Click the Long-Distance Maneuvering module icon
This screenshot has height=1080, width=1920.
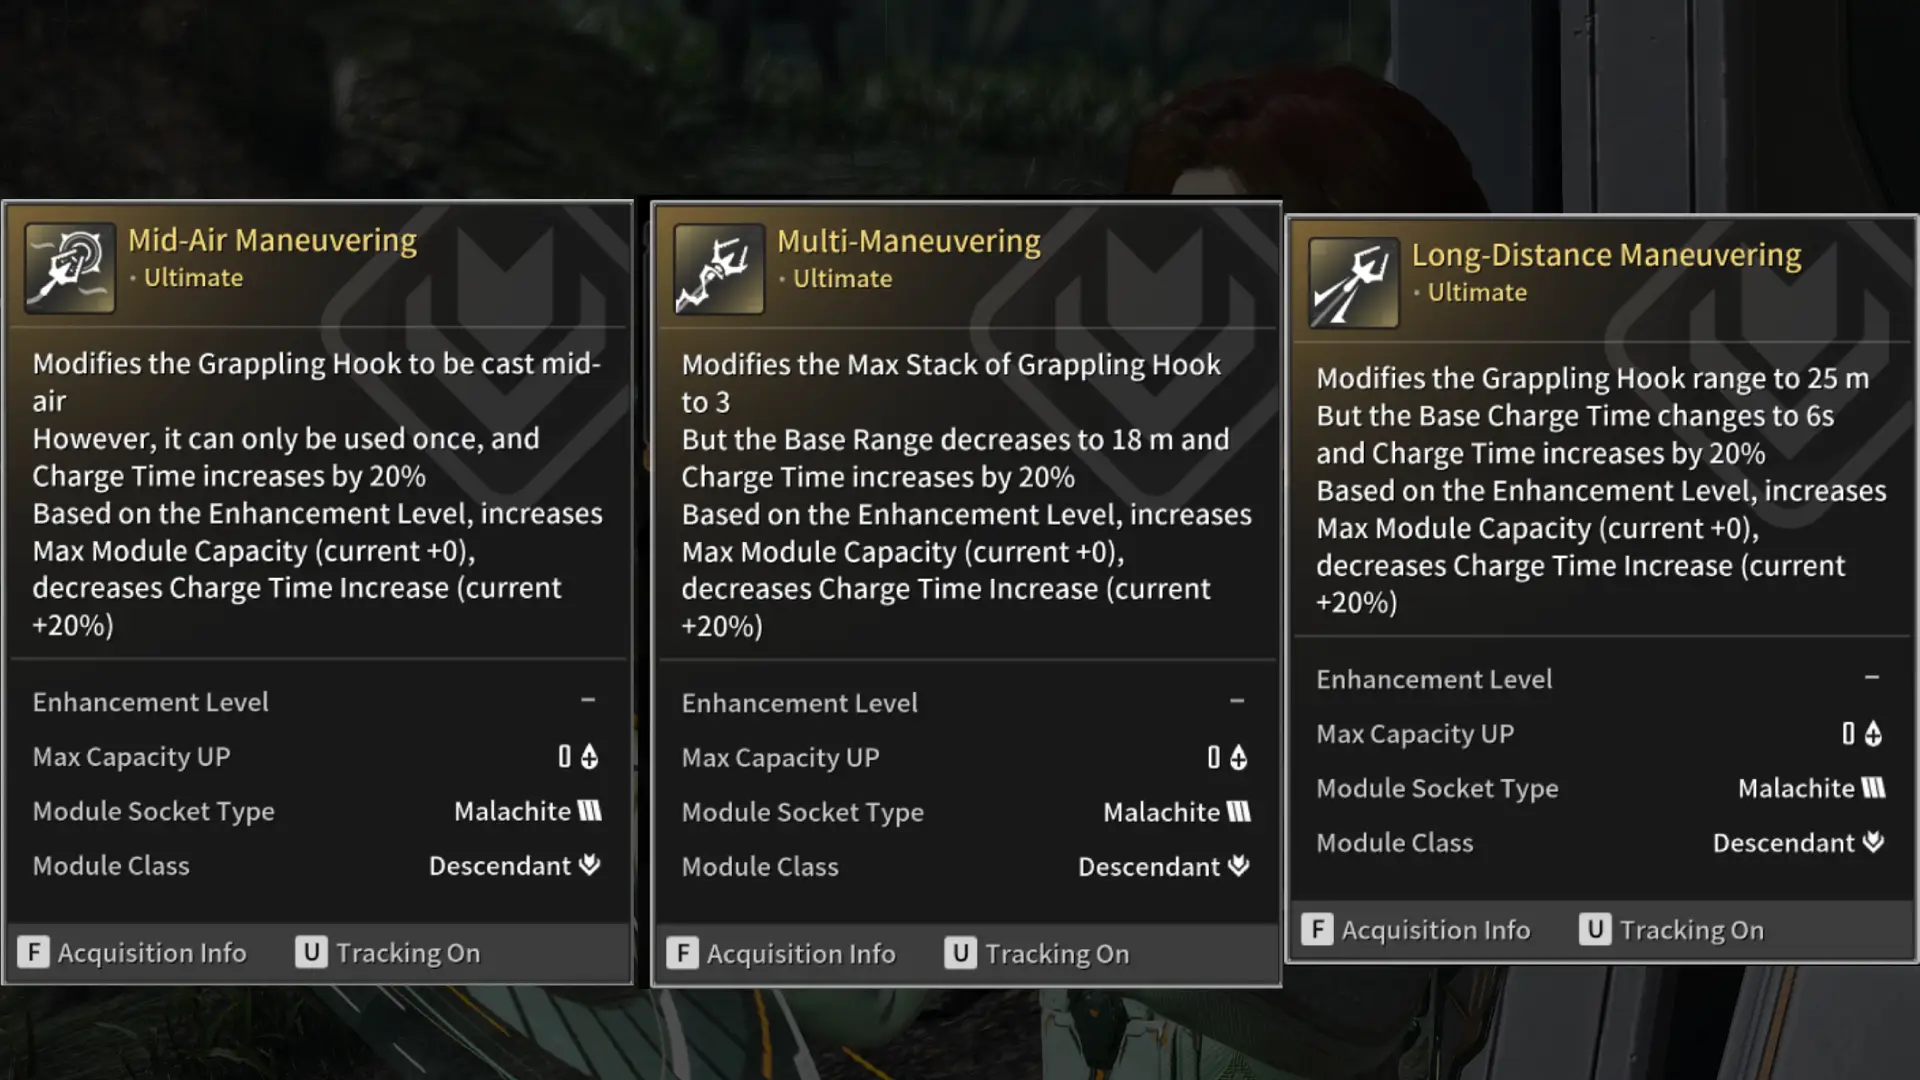pos(1353,283)
